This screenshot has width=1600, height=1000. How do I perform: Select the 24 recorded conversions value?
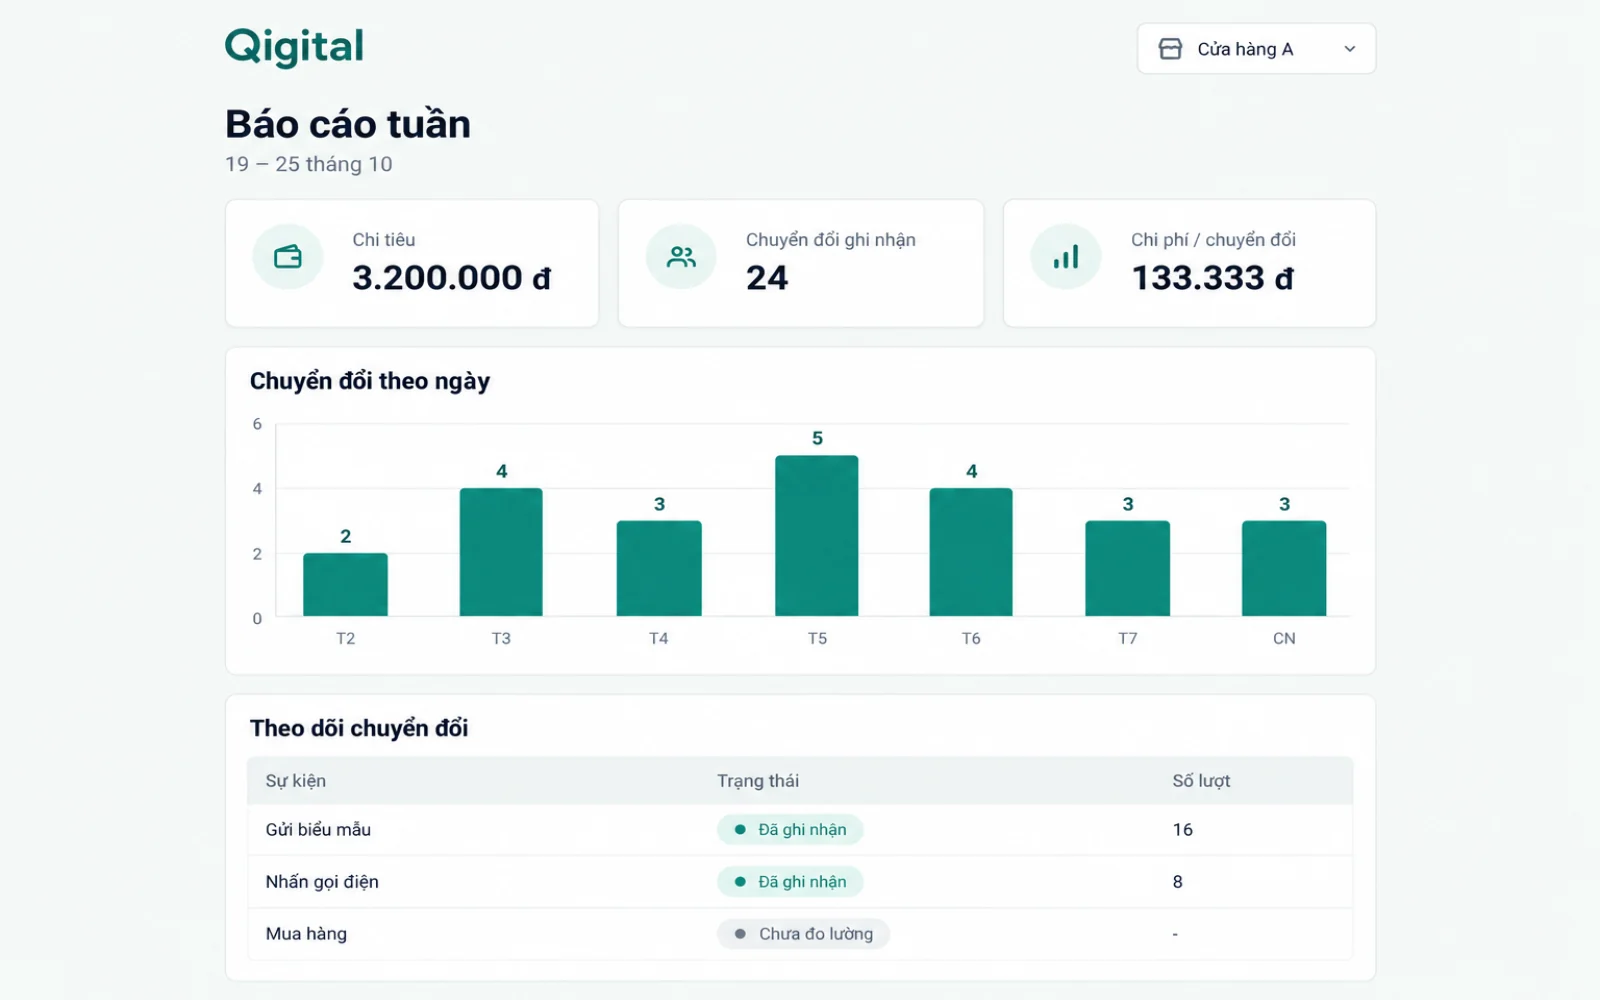pos(767,278)
